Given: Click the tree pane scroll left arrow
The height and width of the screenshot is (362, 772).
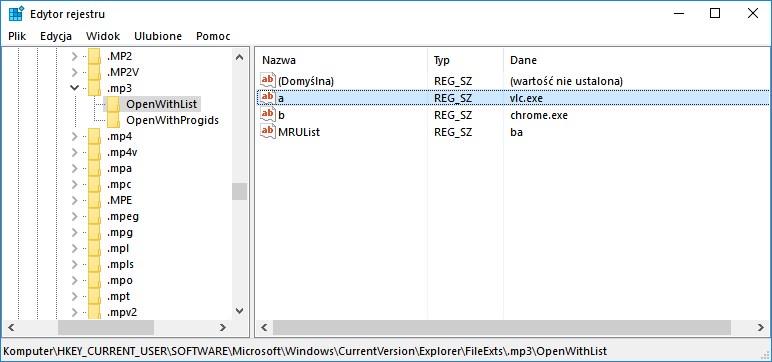Looking at the screenshot, I should [x=11, y=327].
